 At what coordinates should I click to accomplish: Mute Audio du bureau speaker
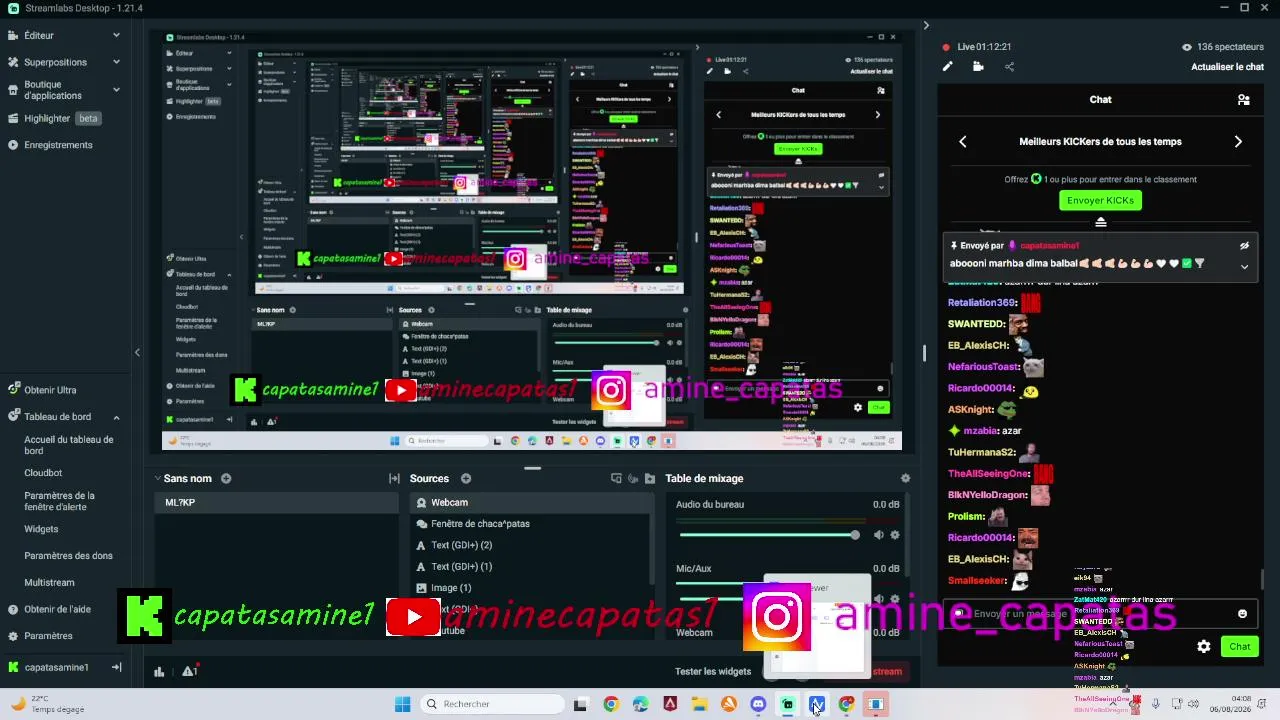878,535
